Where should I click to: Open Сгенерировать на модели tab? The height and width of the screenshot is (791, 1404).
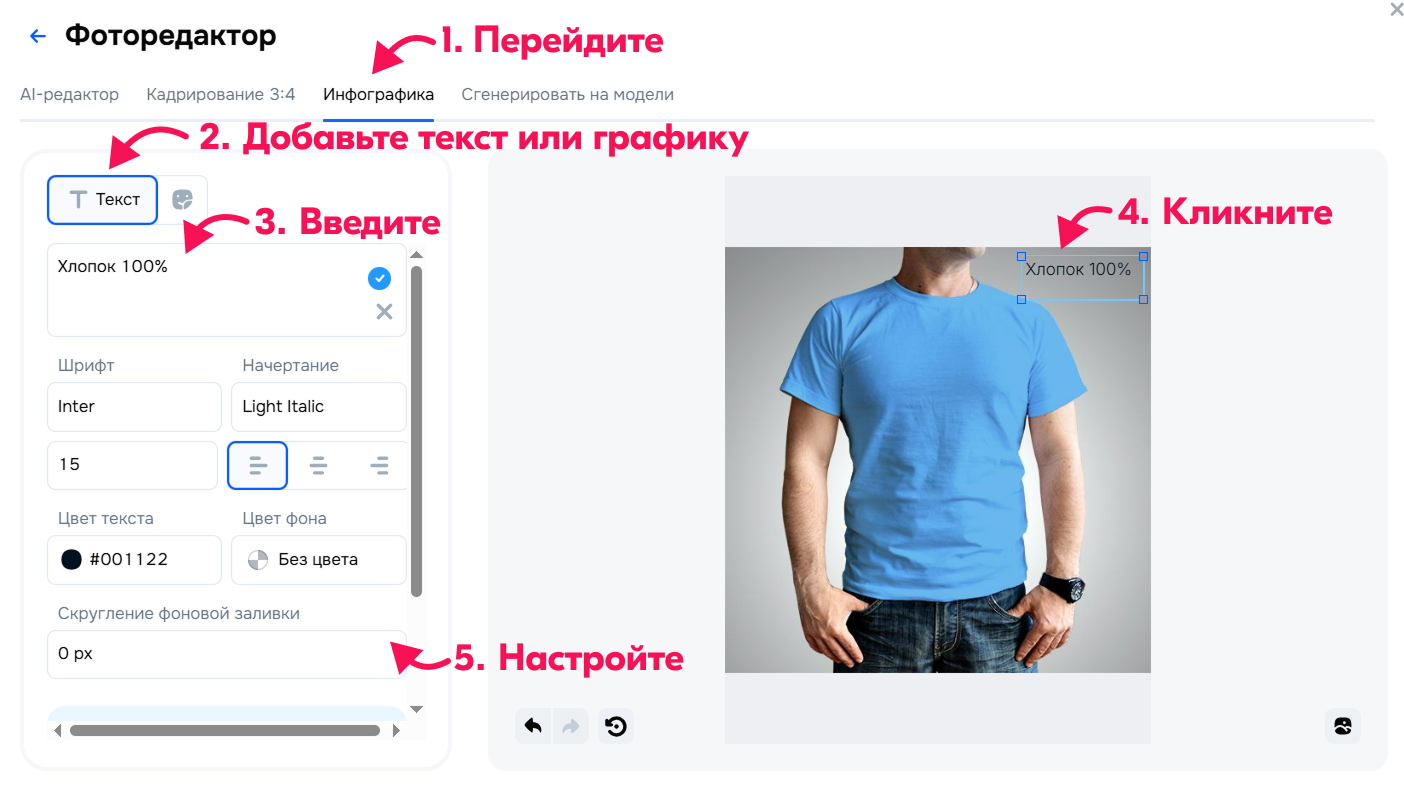567,95
